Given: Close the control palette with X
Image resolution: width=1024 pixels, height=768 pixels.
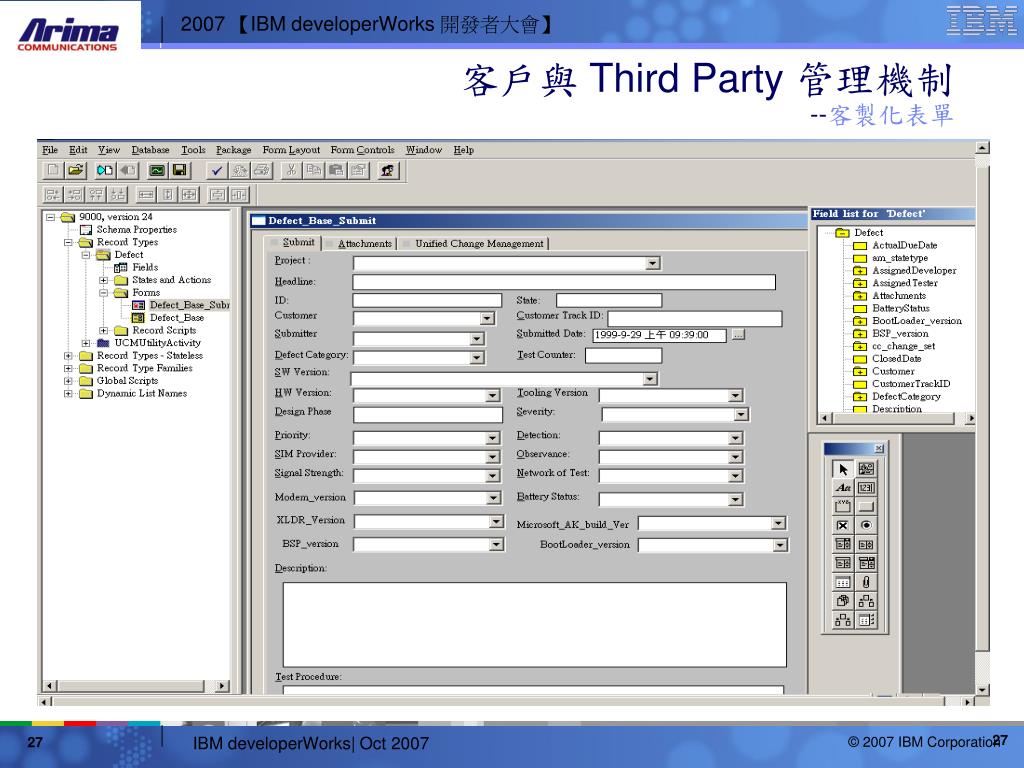Looking at the screenshot, I should (879, 449).
